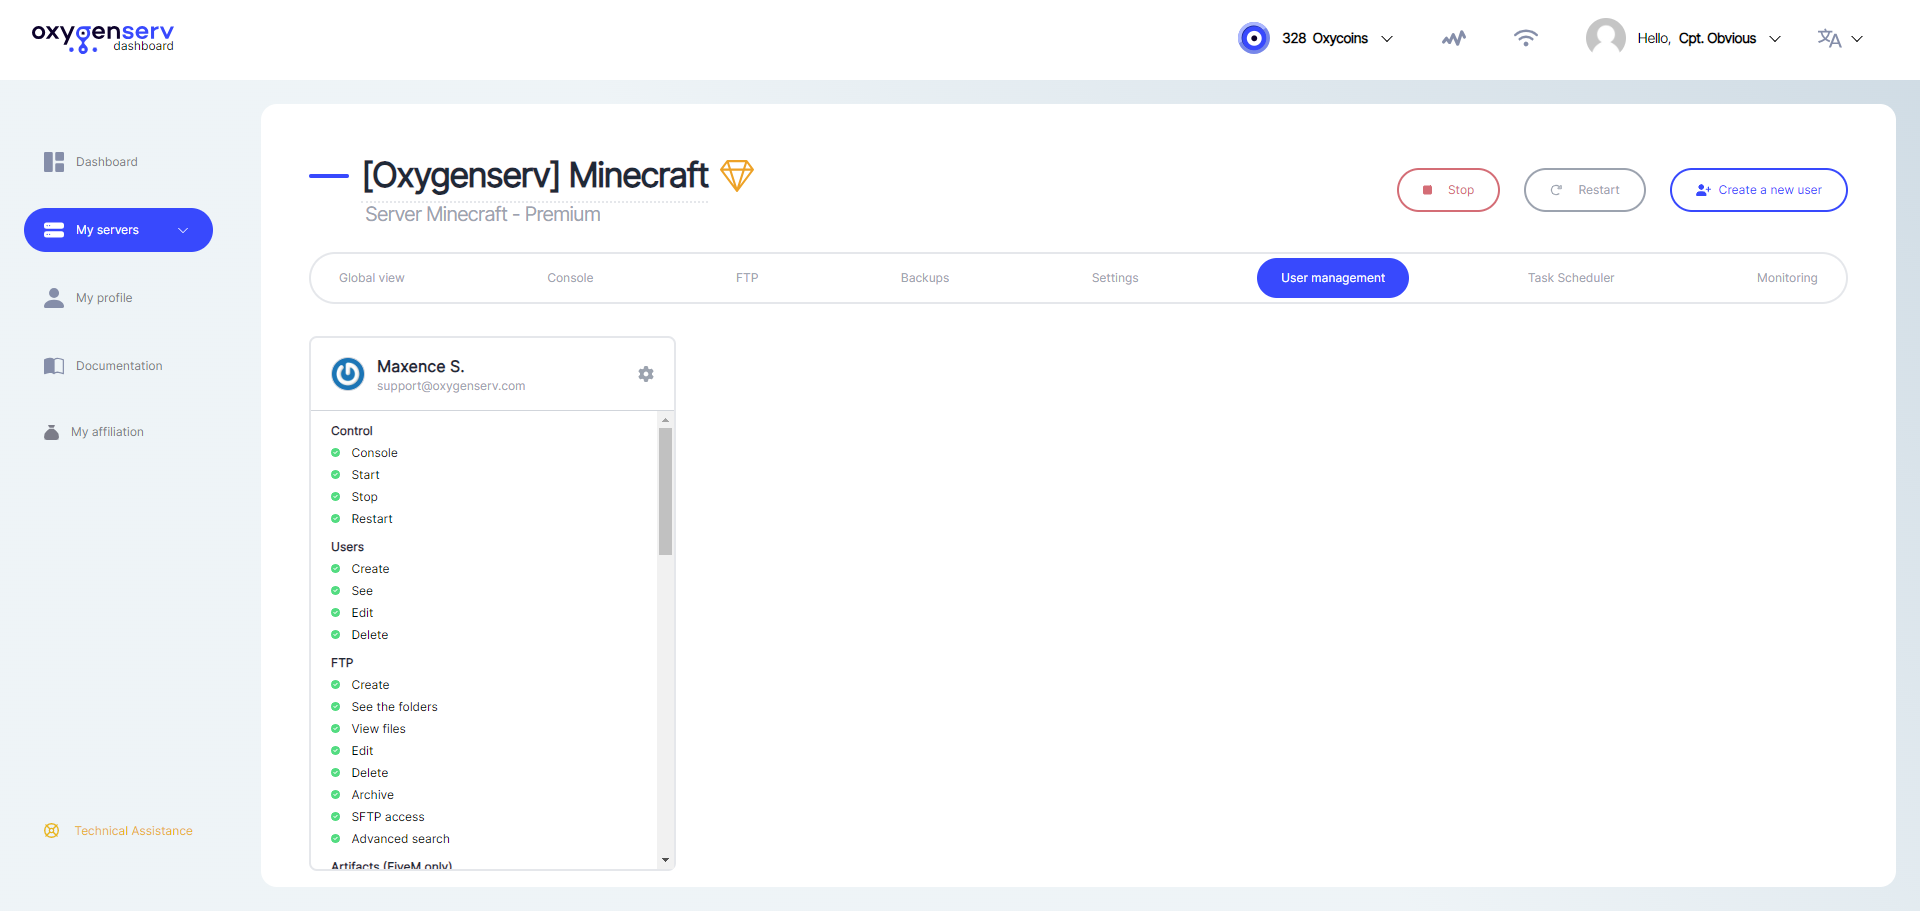Open the Hello, Cpt. Obvious user menu

1710,38
